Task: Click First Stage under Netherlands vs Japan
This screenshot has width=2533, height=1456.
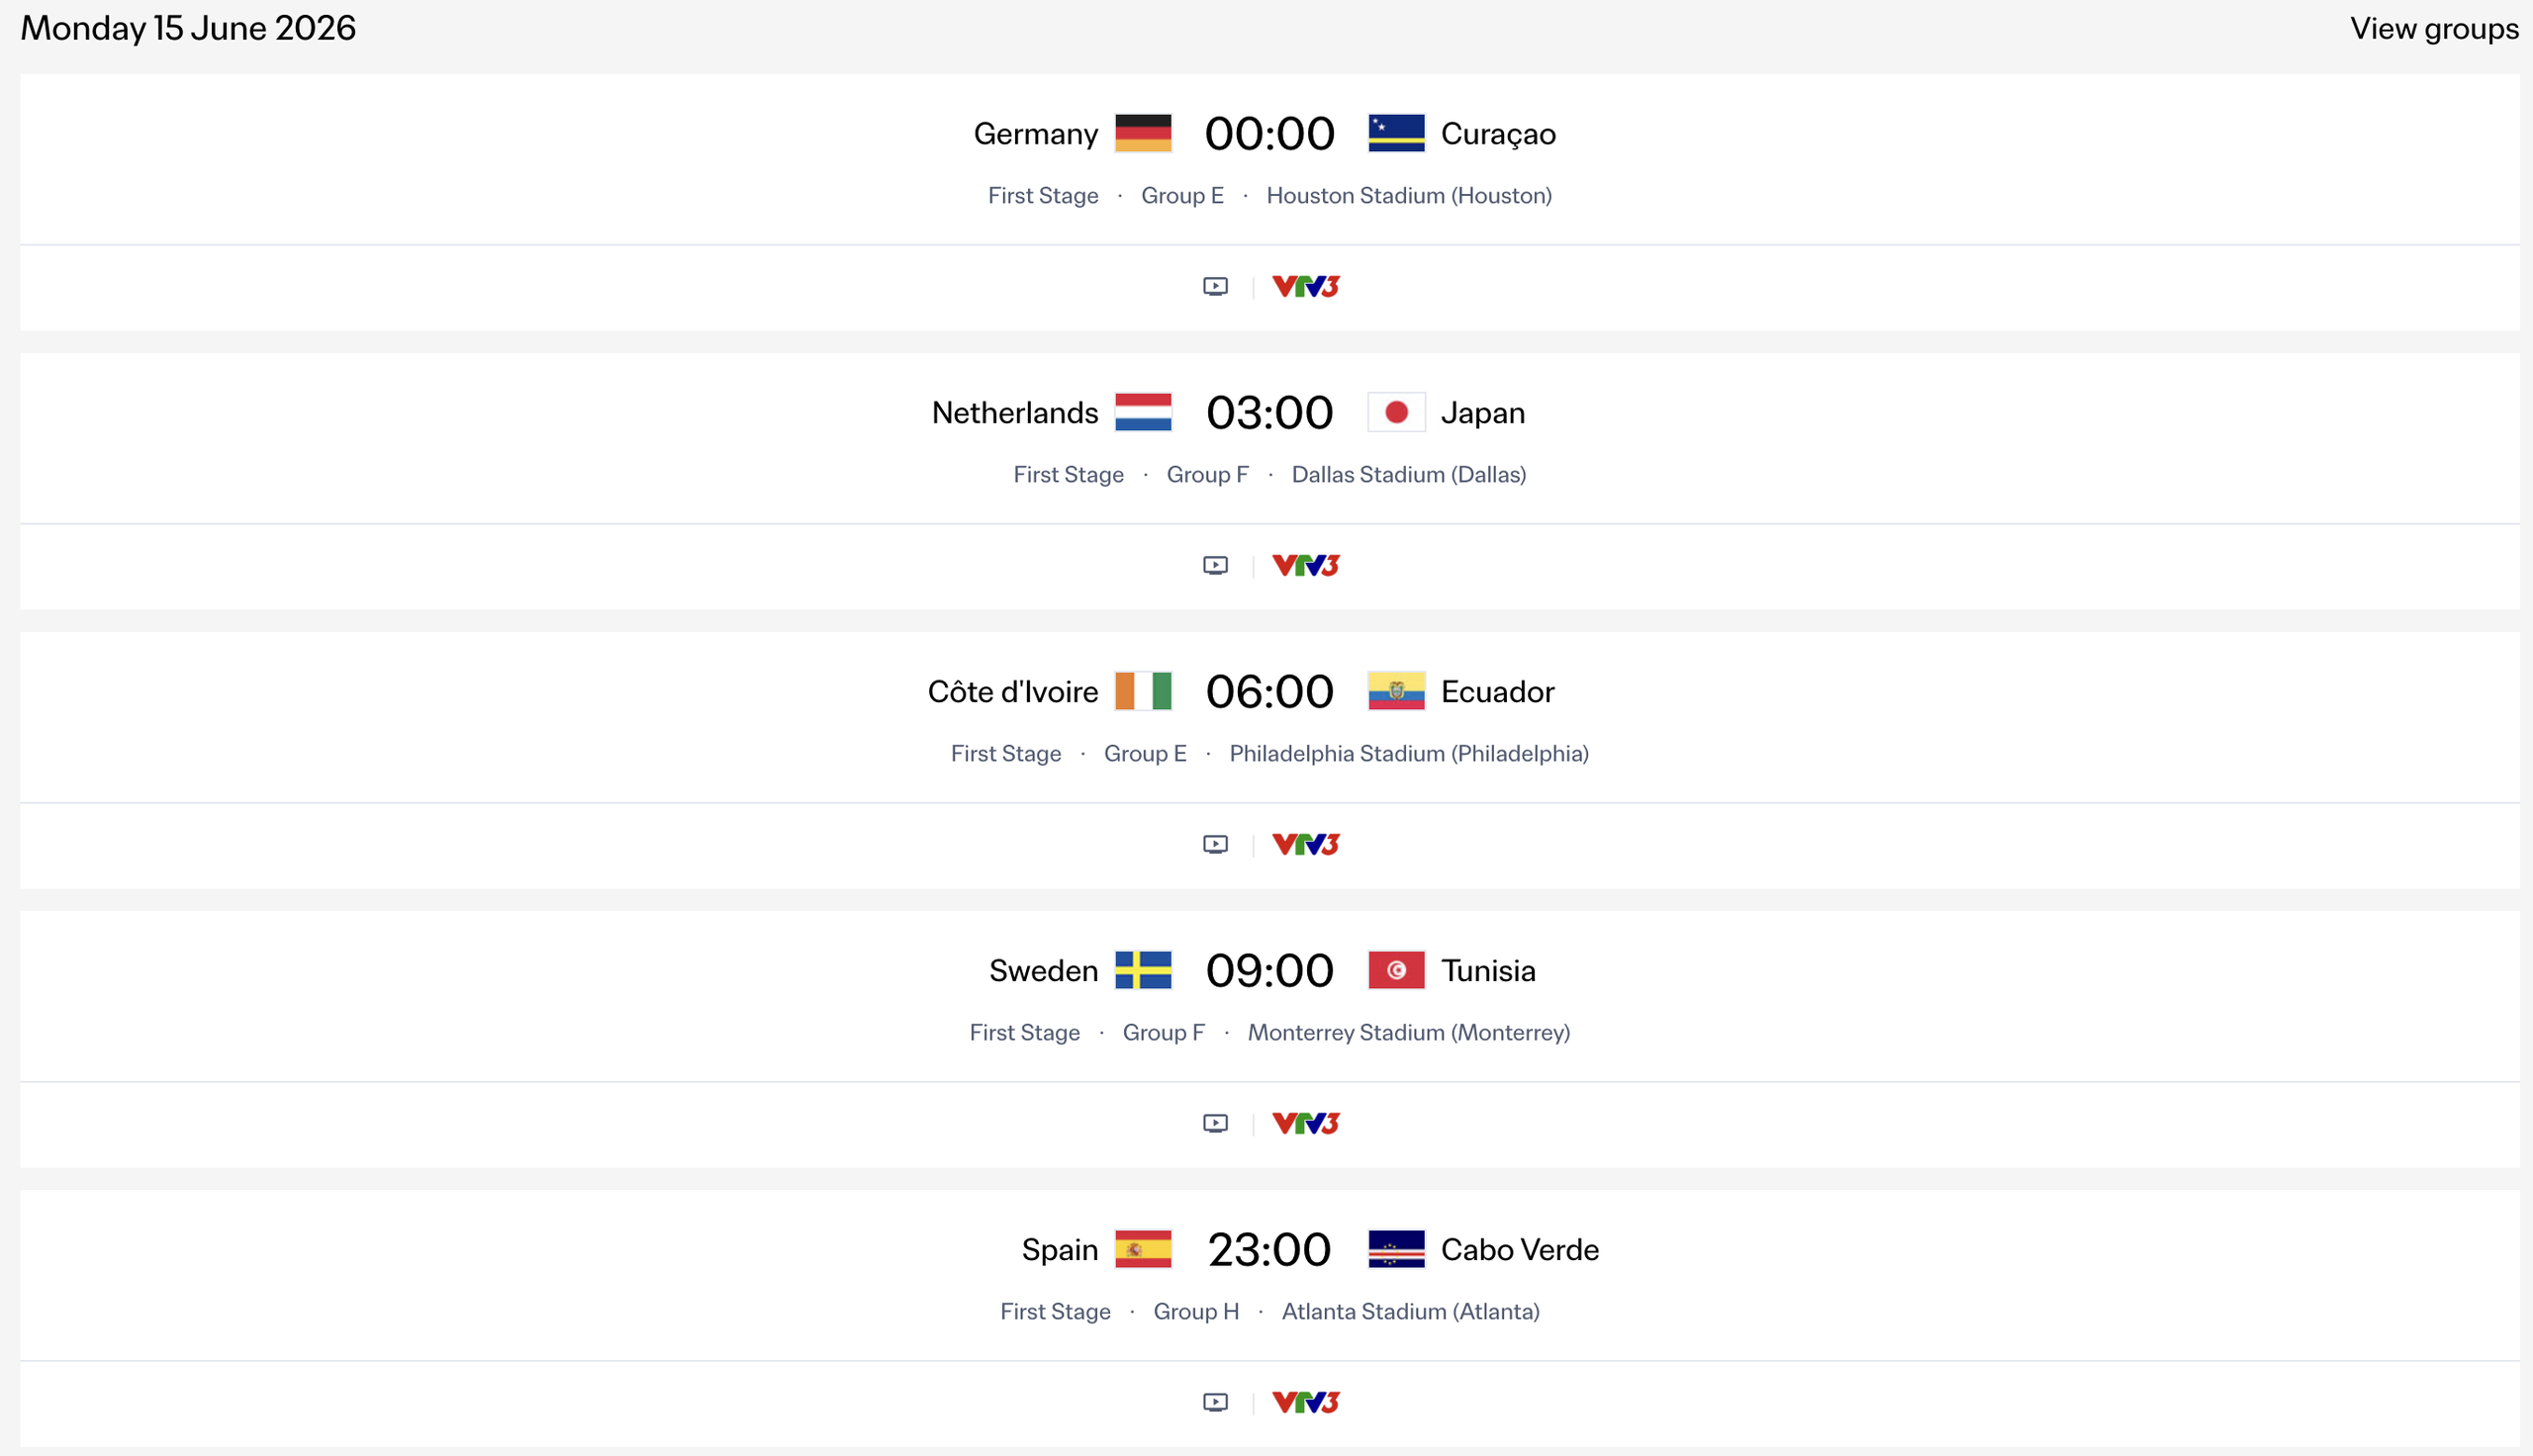Action: pyautogui.click(x=1068, y=474)
